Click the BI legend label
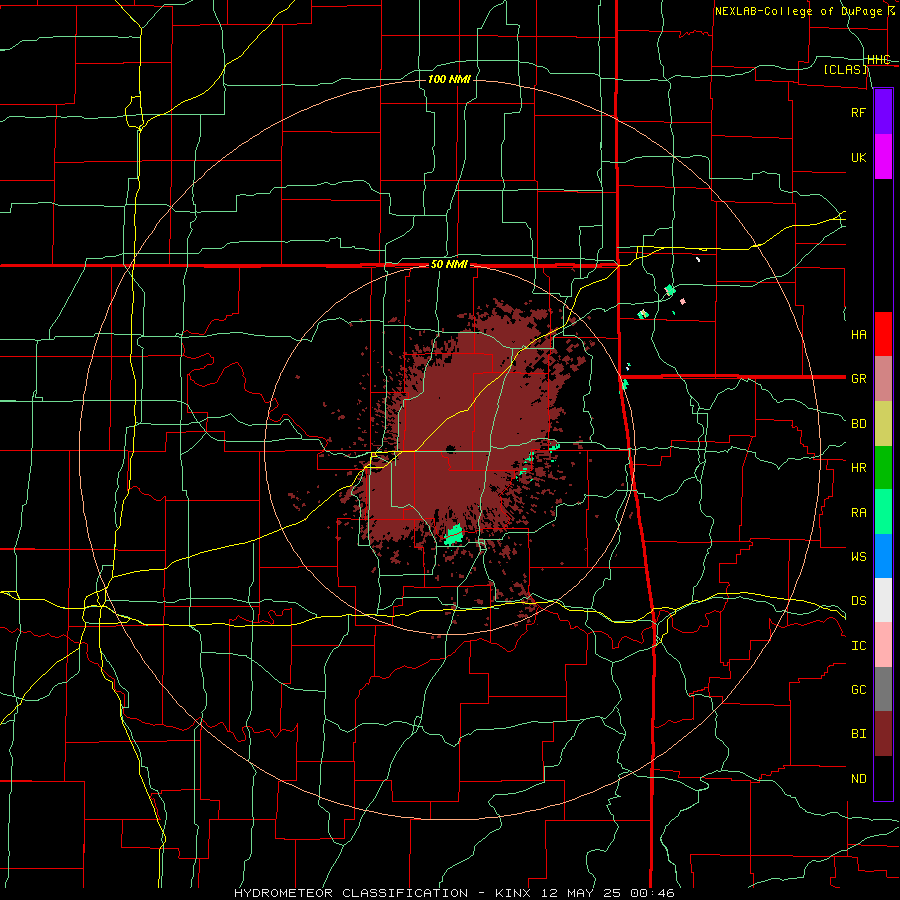The image size is (900, 900). tap(858, 734)
